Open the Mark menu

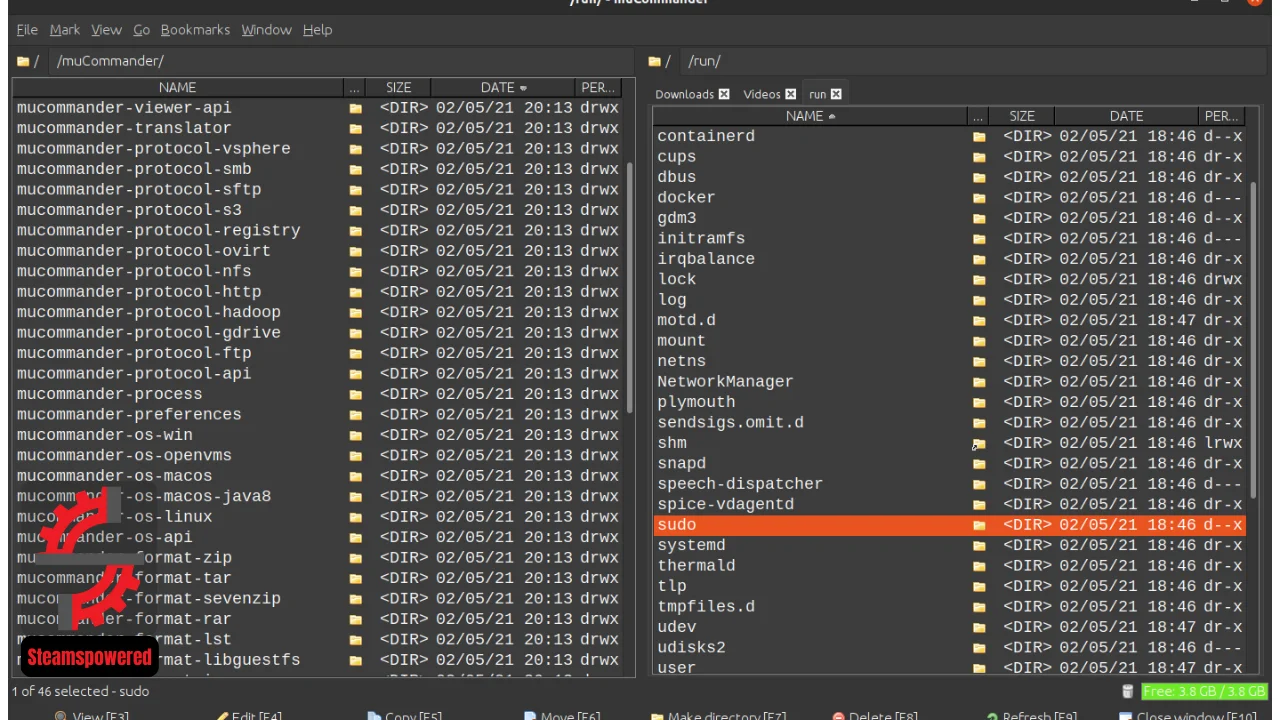(x=65, y=30)
